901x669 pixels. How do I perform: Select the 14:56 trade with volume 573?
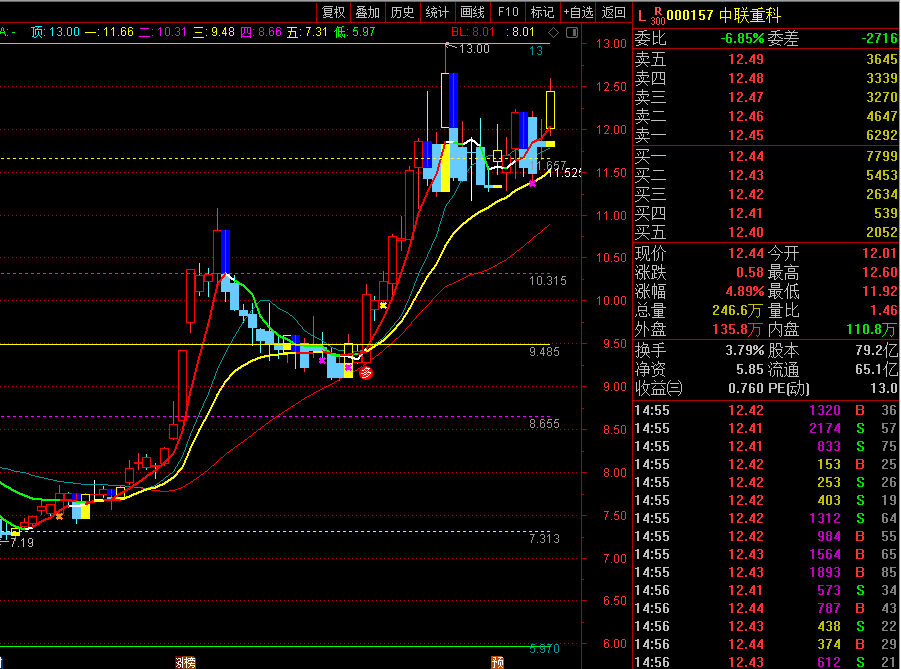766,590
